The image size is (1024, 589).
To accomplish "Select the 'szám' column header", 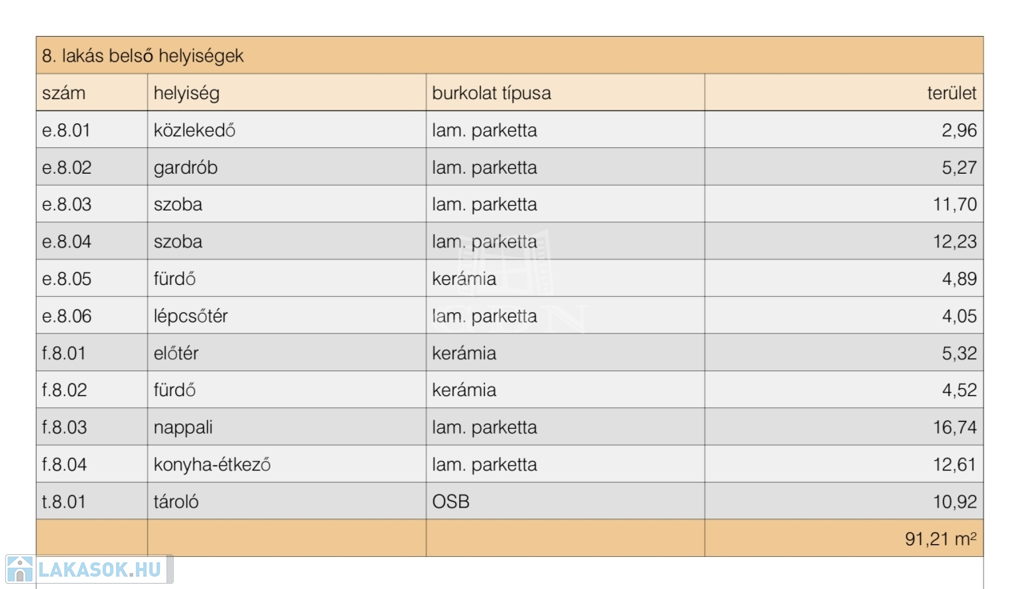I will coord(64,93).
